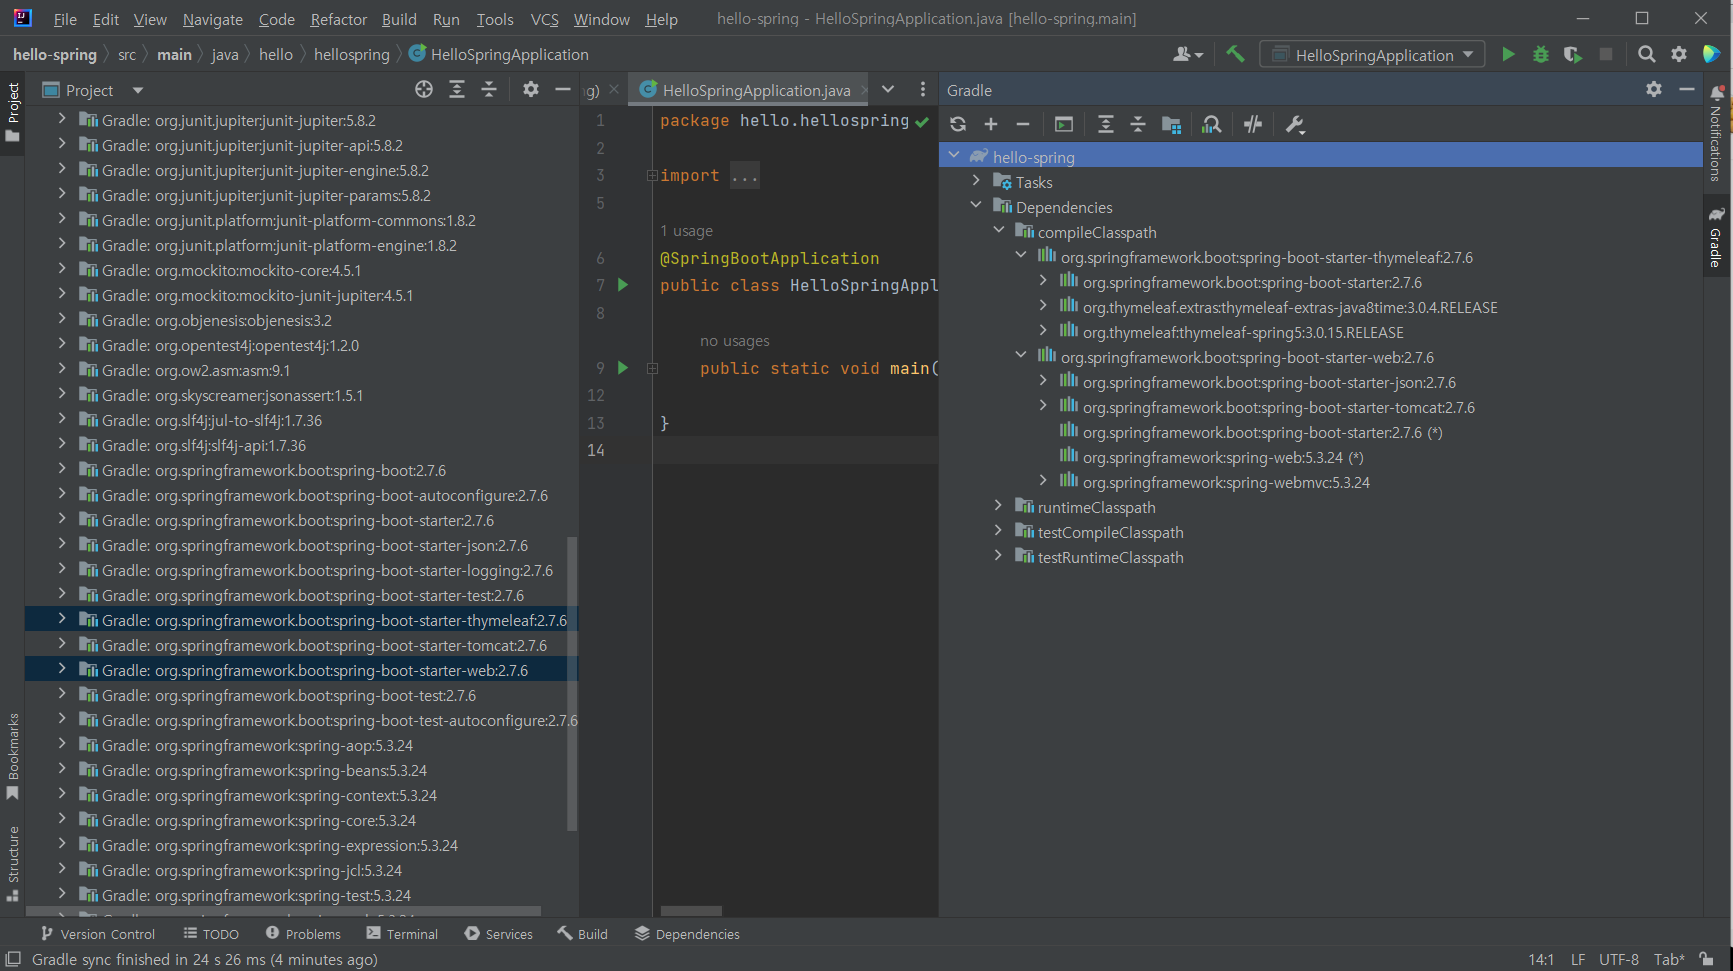Click Select Opened File target icon
This screenshot has height=971, width=1733.
(424, 90)
